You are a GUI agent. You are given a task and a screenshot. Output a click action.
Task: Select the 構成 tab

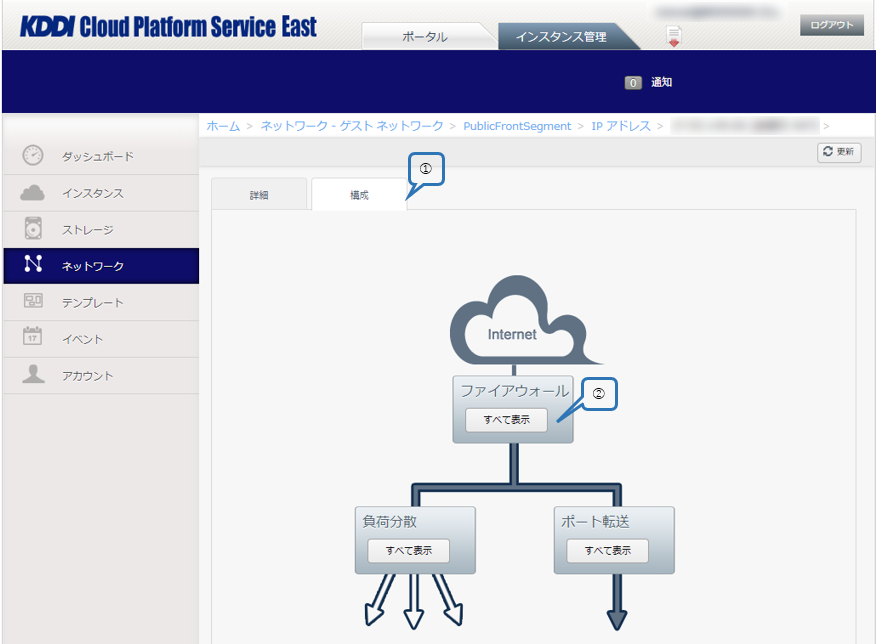click(x=359, y=195)
